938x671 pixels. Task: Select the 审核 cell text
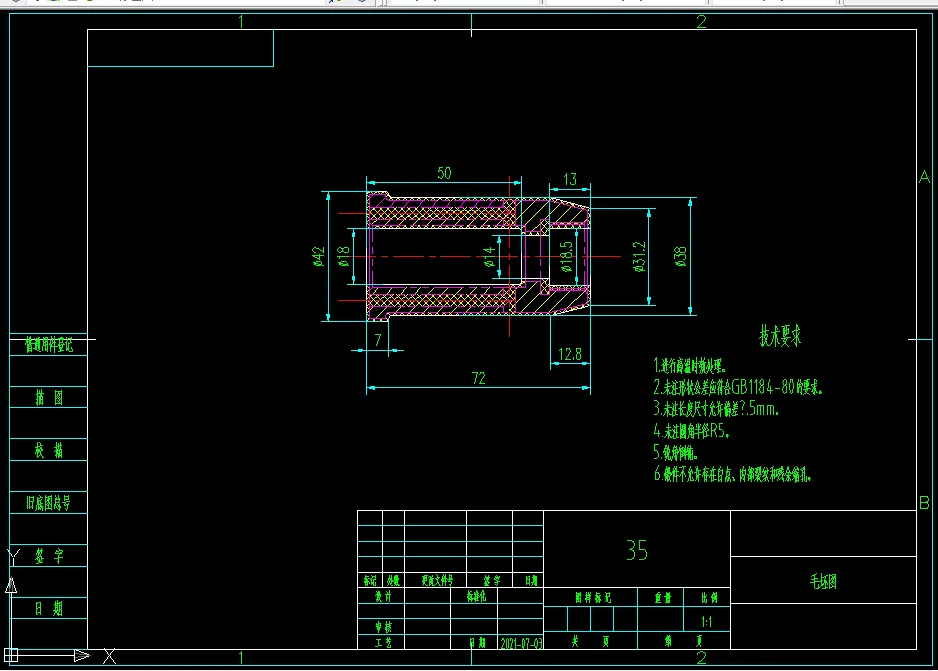coord(383,627)
